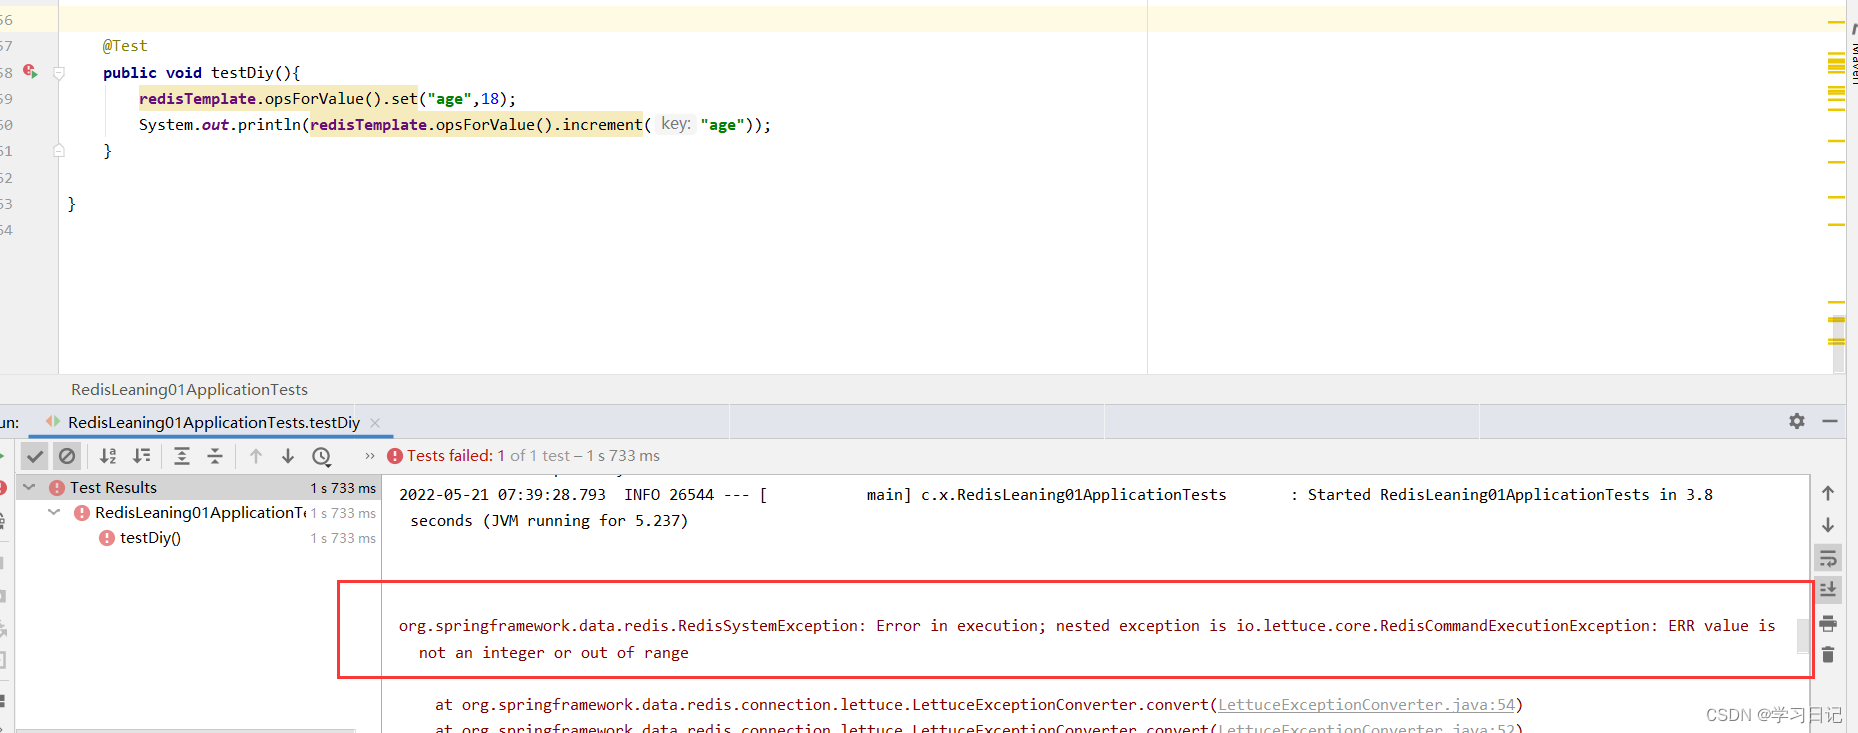Open Run panel settings gear

click(x=1797, y=421)
